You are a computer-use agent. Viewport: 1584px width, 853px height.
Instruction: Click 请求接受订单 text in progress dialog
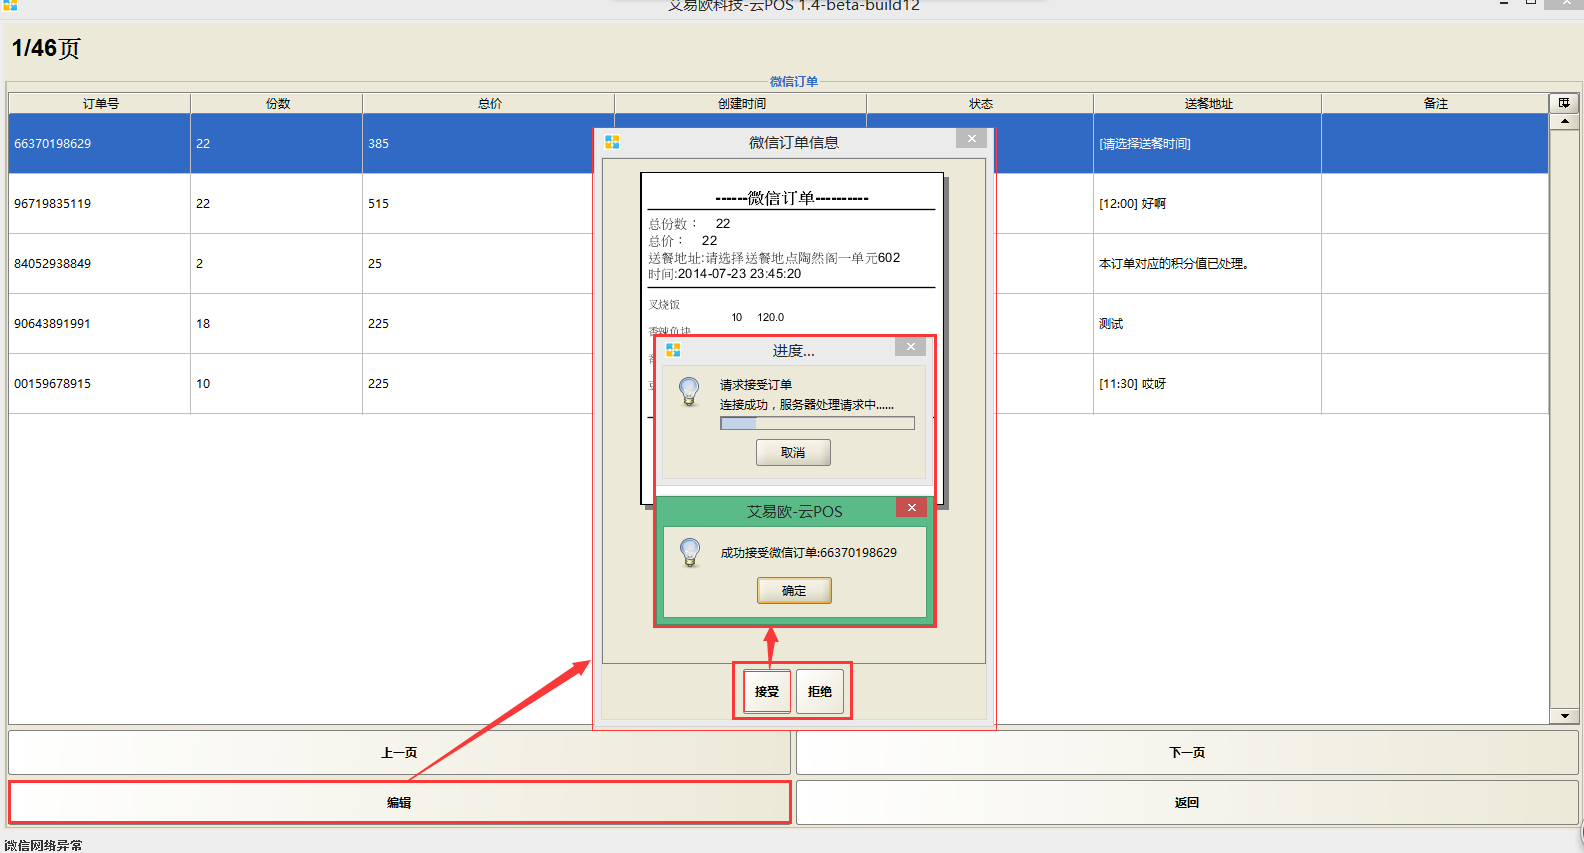[x=756, y=385]
